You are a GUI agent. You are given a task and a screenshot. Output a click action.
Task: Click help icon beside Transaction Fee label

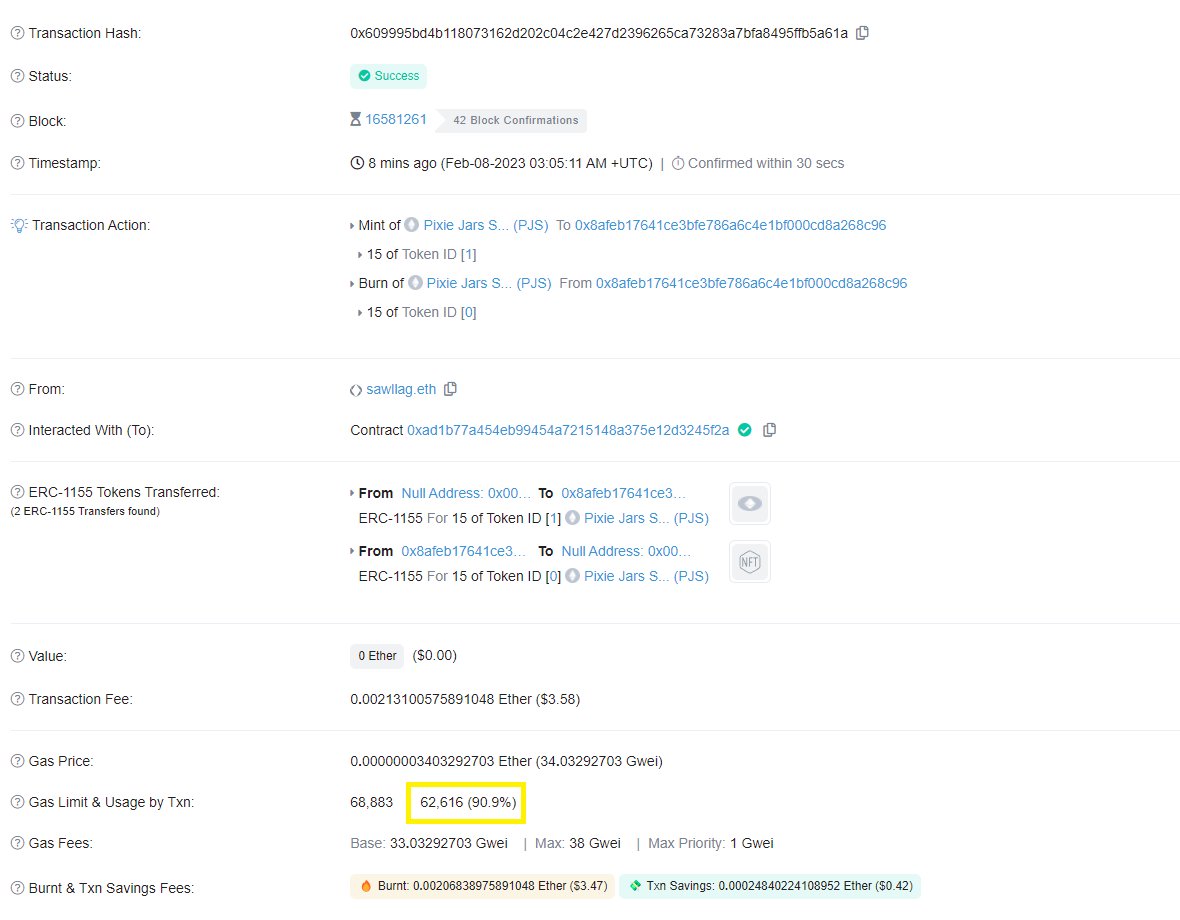(17, 699)
